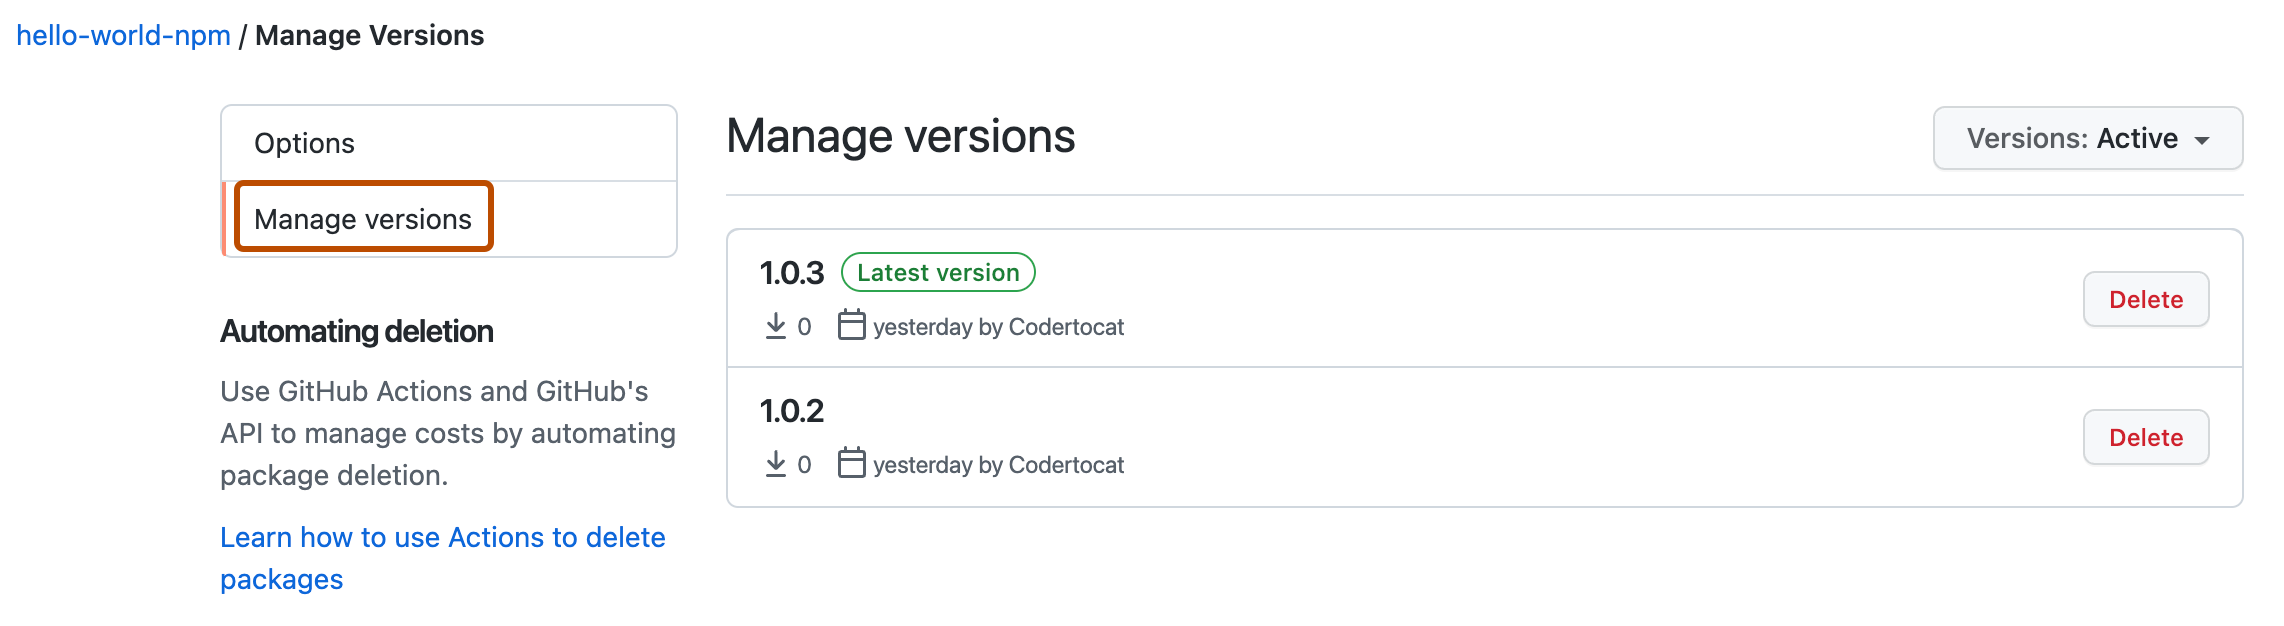This screenshot has width=2284, height=626.
Task: Select the version 1.0.3 heading text
Action: pos(788,270)
